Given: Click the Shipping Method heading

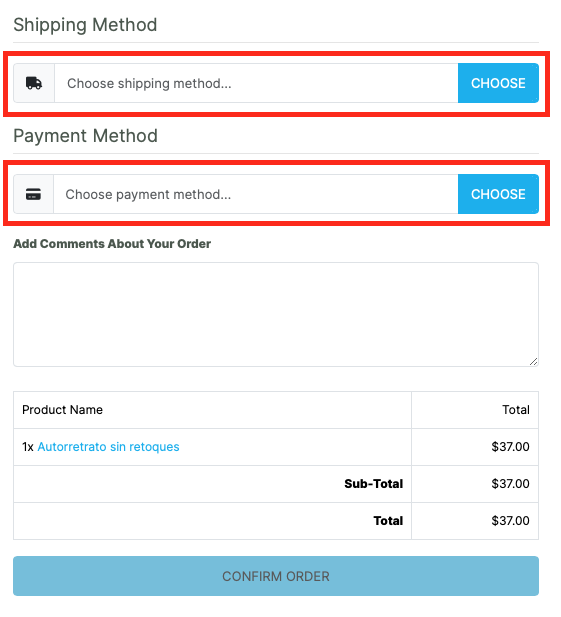Looking at the screenshot, I should [x=85, y=25].
